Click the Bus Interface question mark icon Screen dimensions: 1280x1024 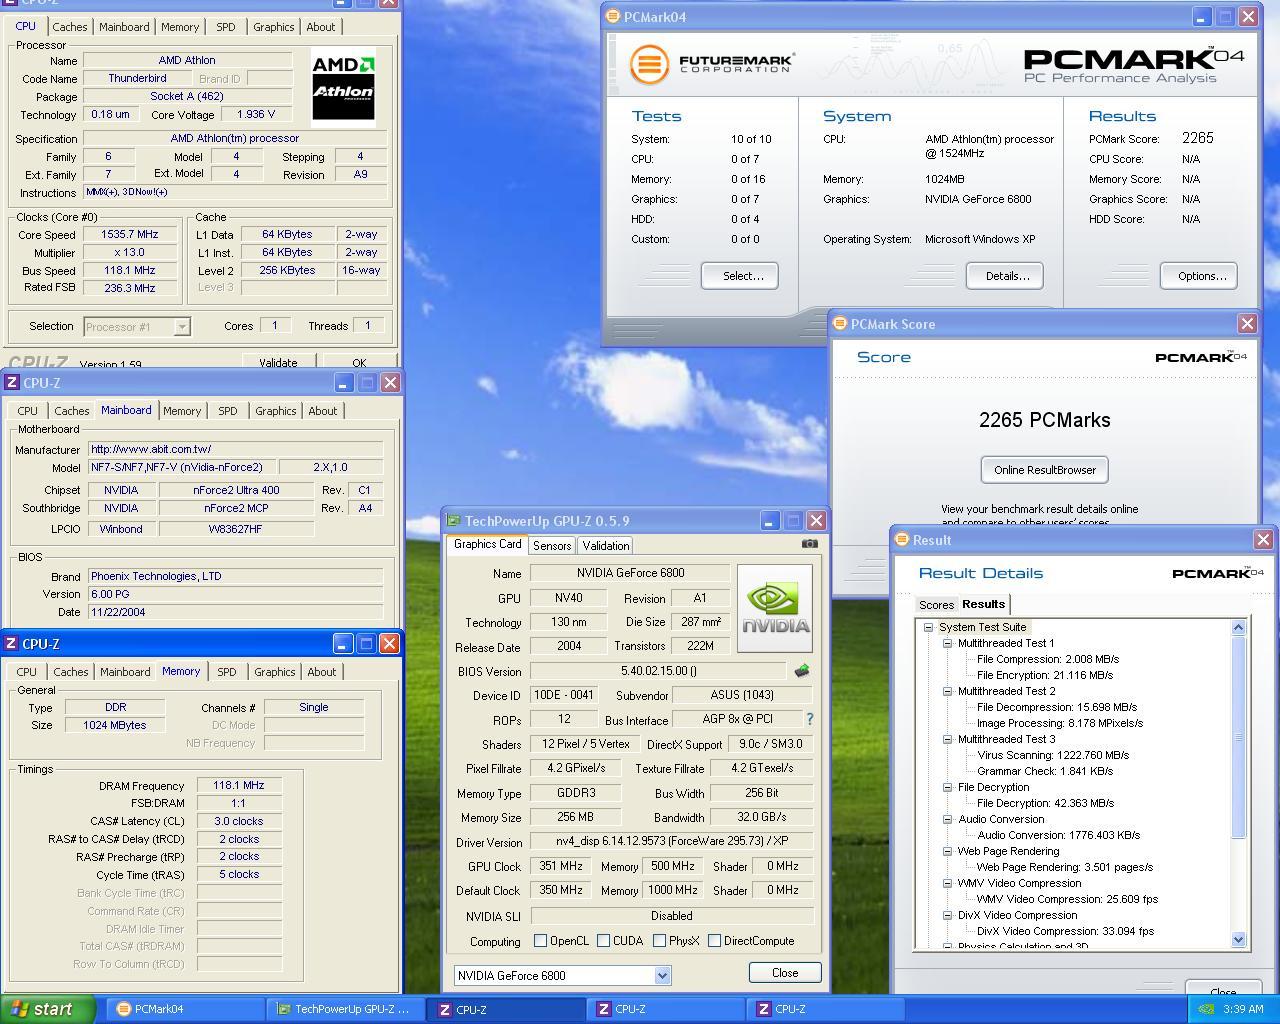(809, 719)
